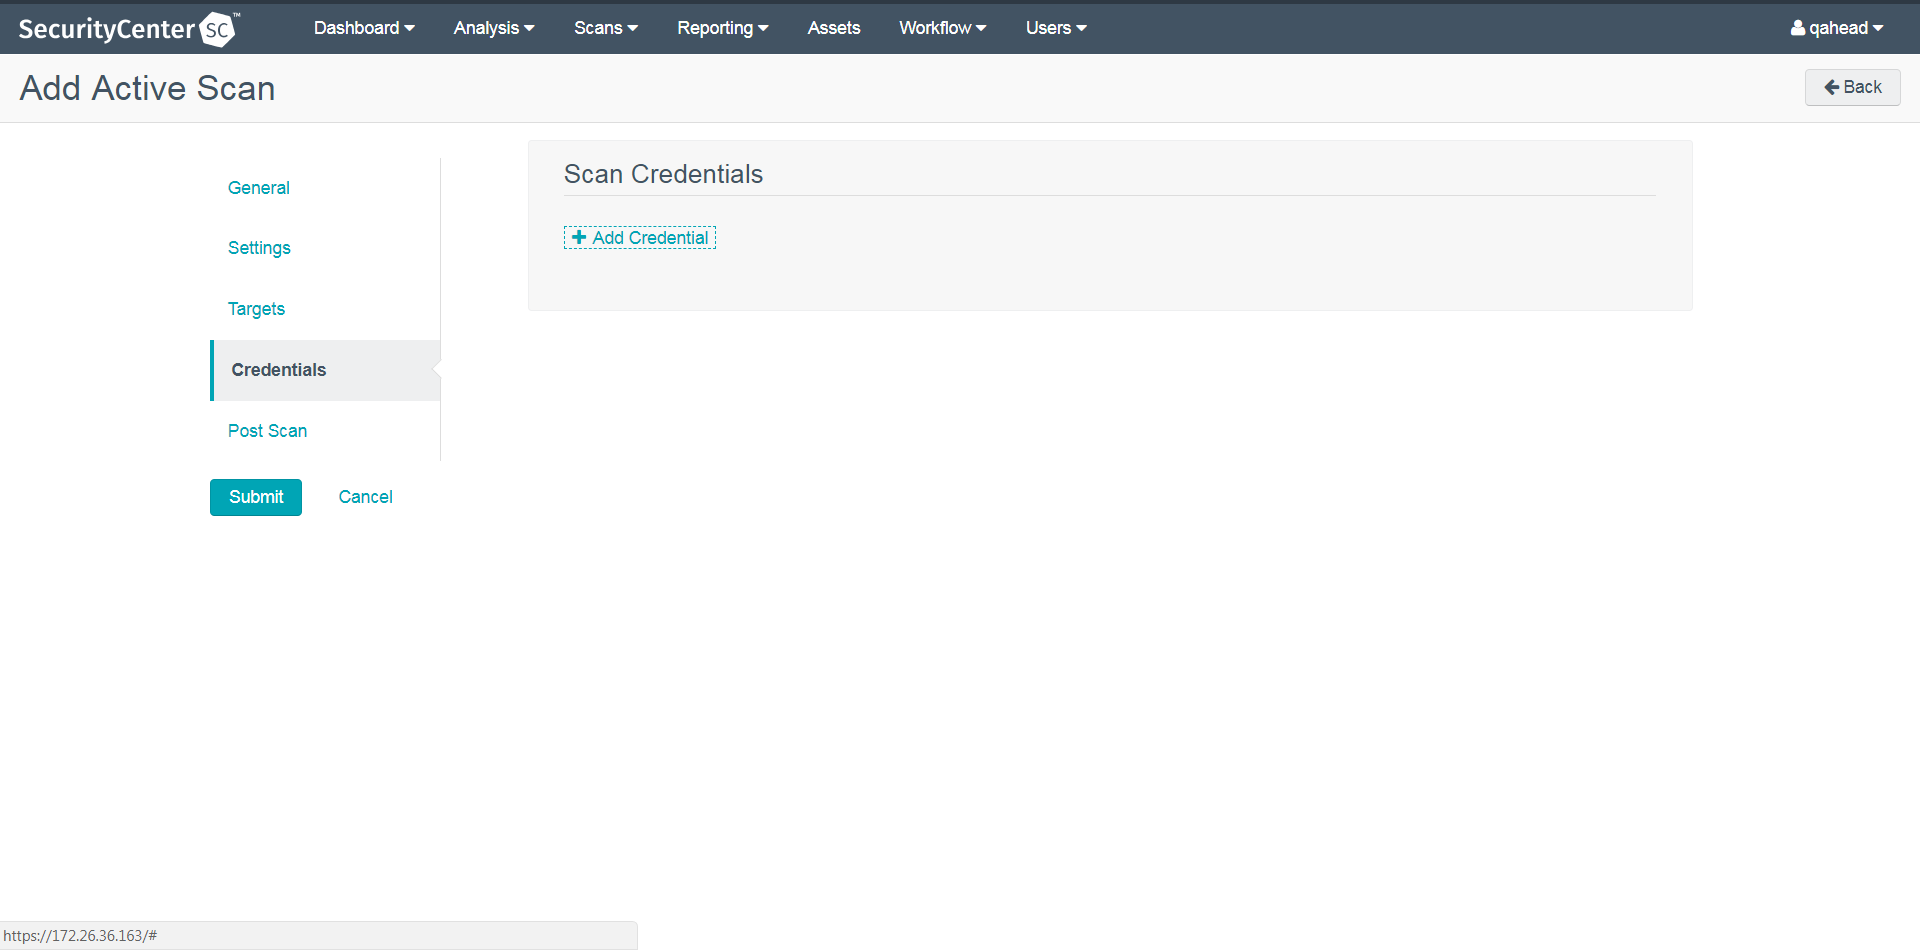The height and width of the screenshot is (950, 1920).
Task: Open the qahead user account menu
Action: click(x=1836, y=28)
